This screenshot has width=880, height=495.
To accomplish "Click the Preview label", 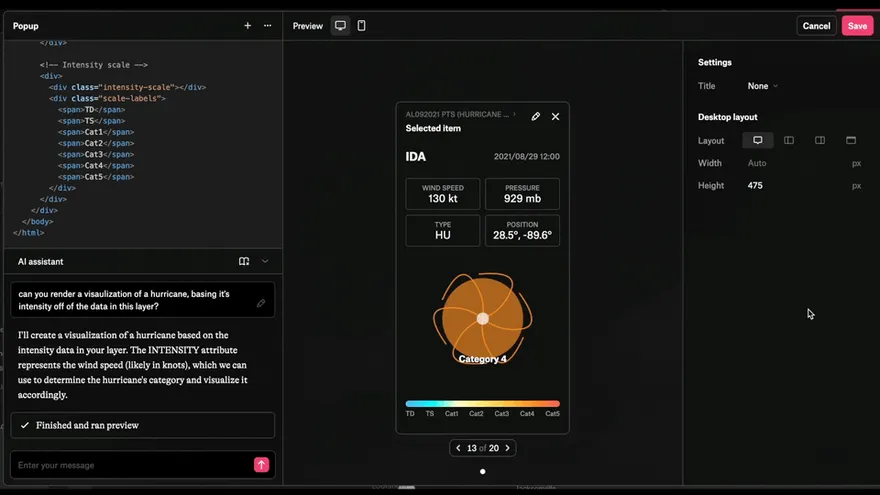I will click(x=308, y=26).
